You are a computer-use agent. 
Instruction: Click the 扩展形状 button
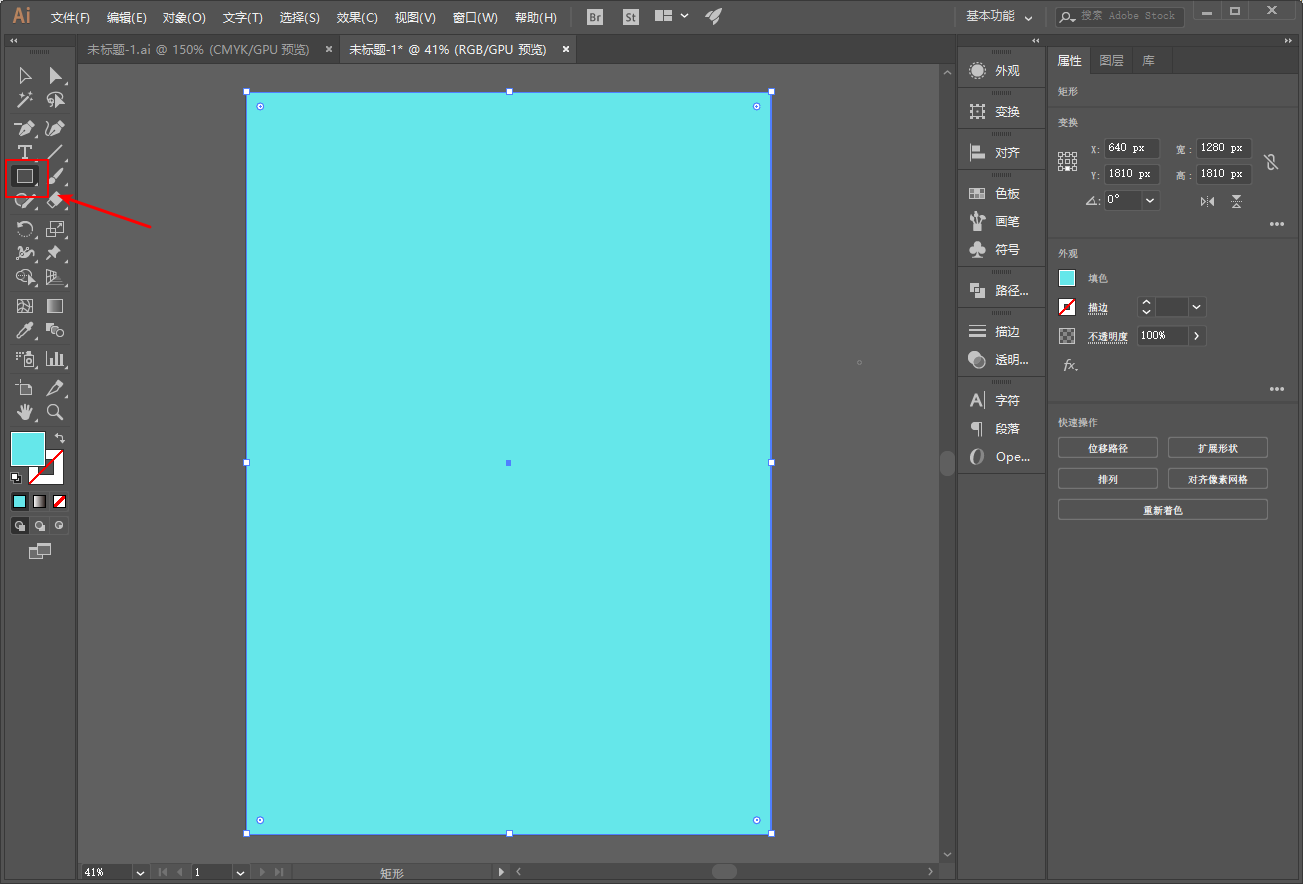pyautogui.click(x=1218, y=448)
